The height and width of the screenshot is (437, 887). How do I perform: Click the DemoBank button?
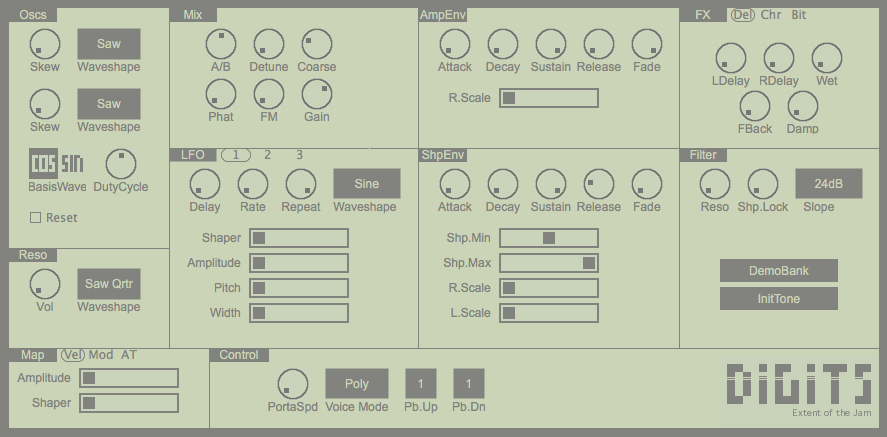pyautogui.click(x=778, y=271)
